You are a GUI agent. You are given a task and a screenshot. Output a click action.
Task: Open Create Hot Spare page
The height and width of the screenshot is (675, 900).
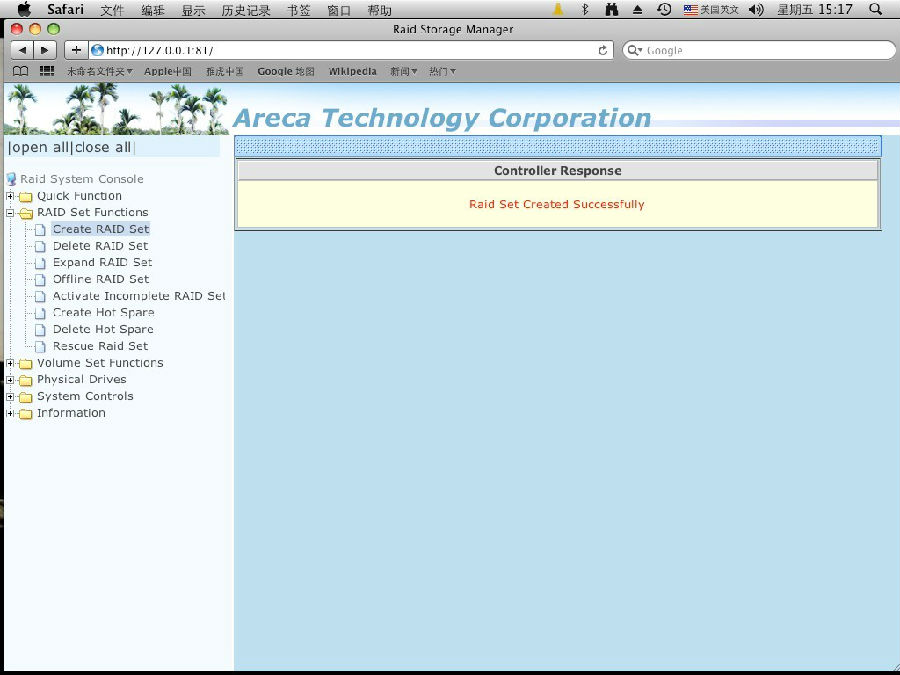coord(103,313)
